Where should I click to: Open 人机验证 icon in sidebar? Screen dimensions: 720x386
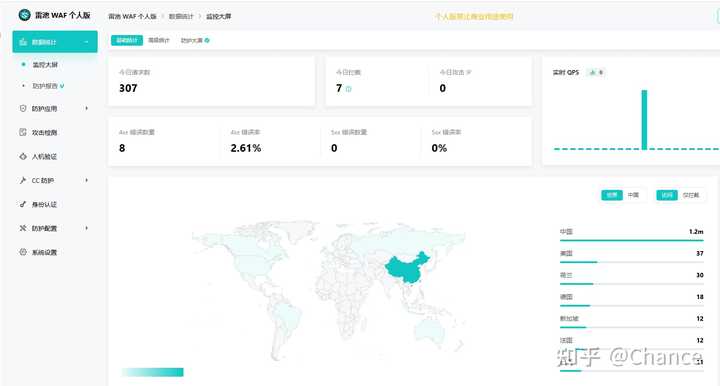23,156
